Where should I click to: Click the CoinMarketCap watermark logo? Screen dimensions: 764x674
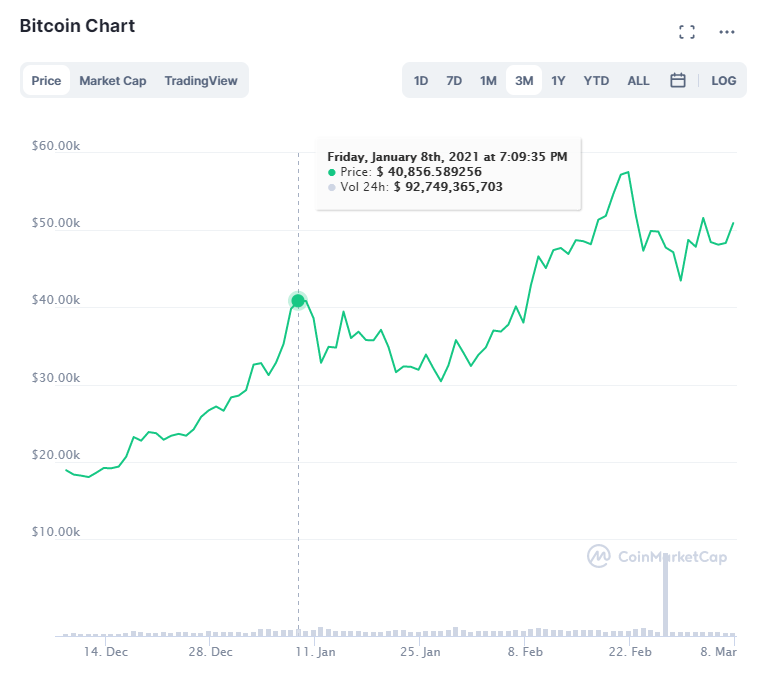(x=656, y=557)
